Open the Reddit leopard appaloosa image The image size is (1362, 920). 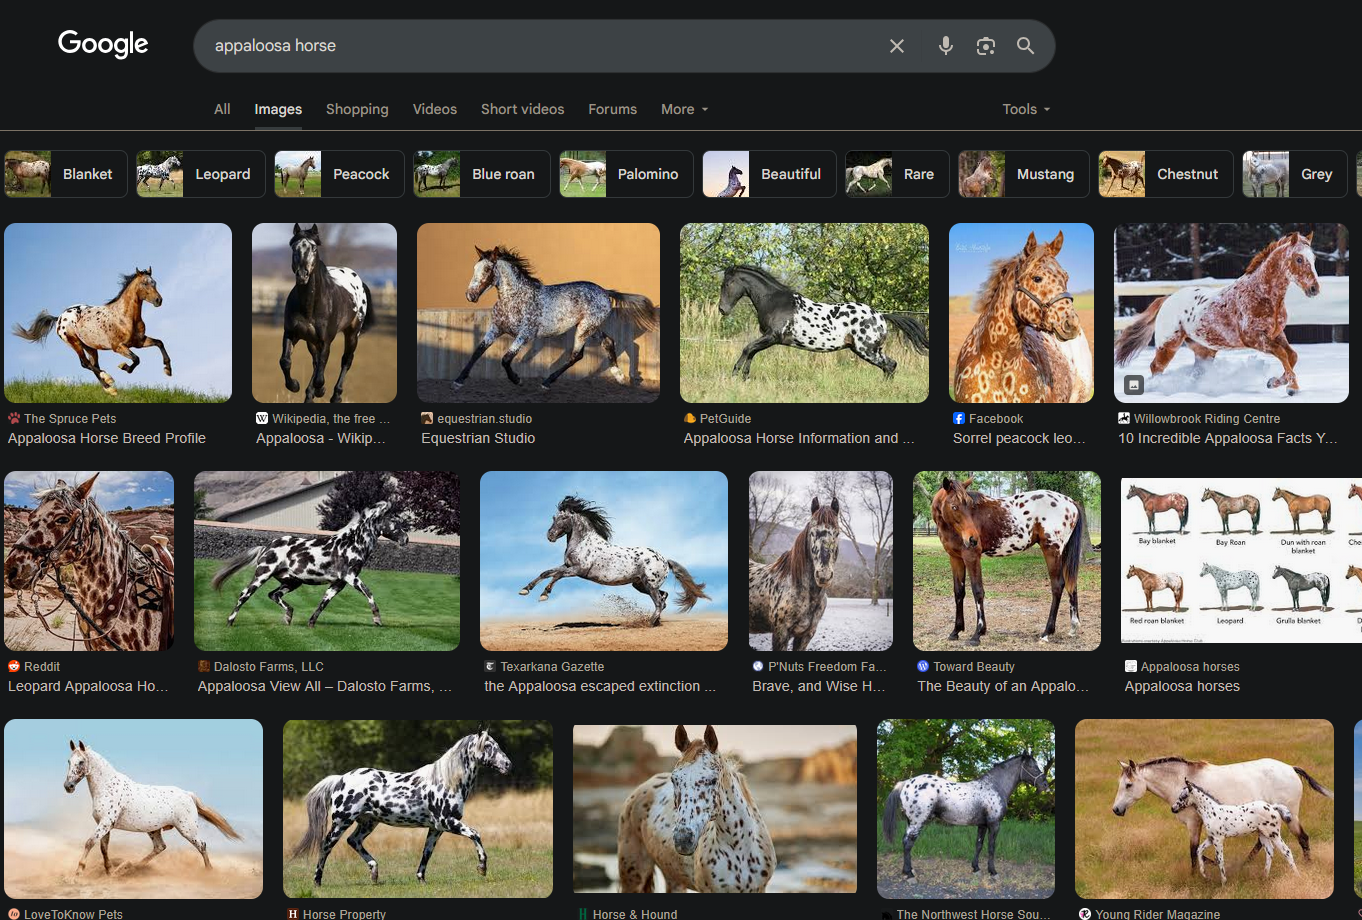[x=89, y=561]
